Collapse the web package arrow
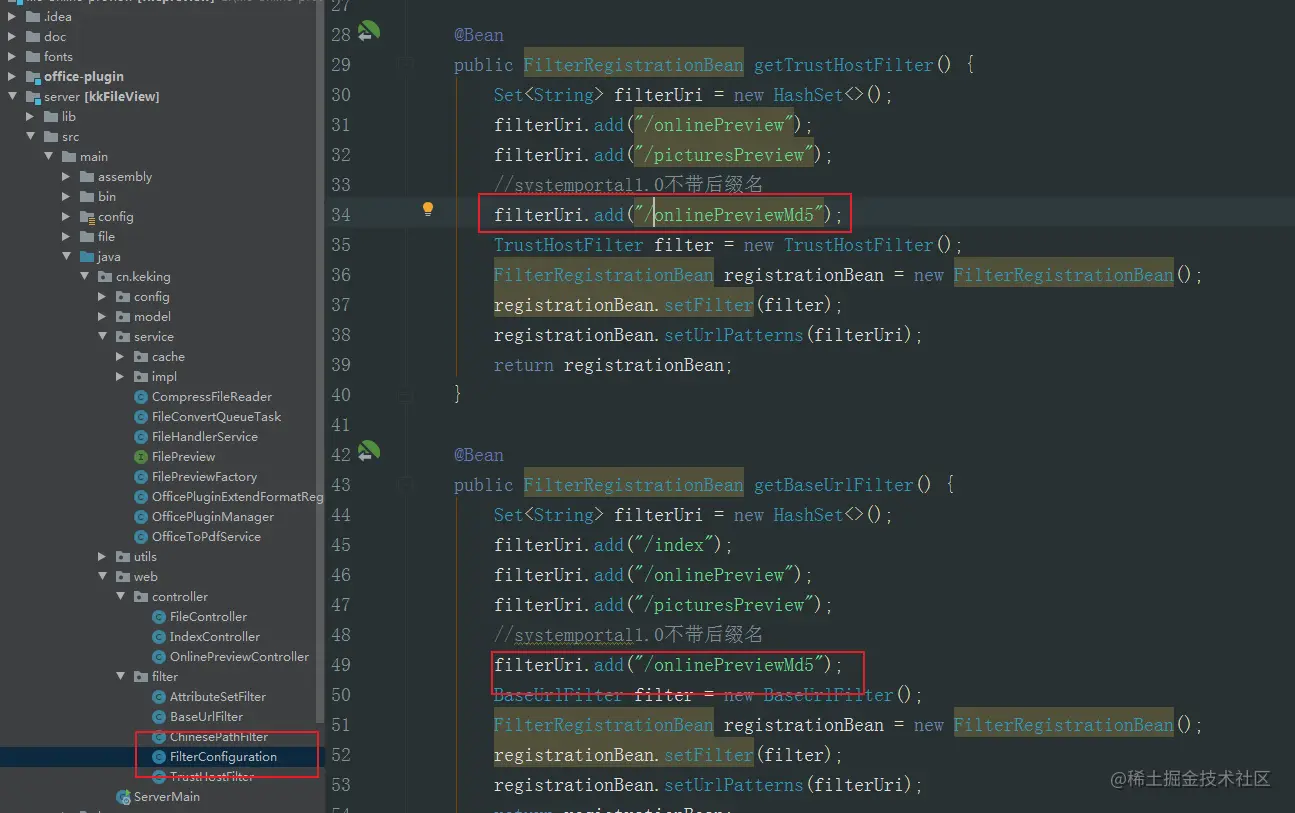The image size is (1295, 813). (102, 577)
